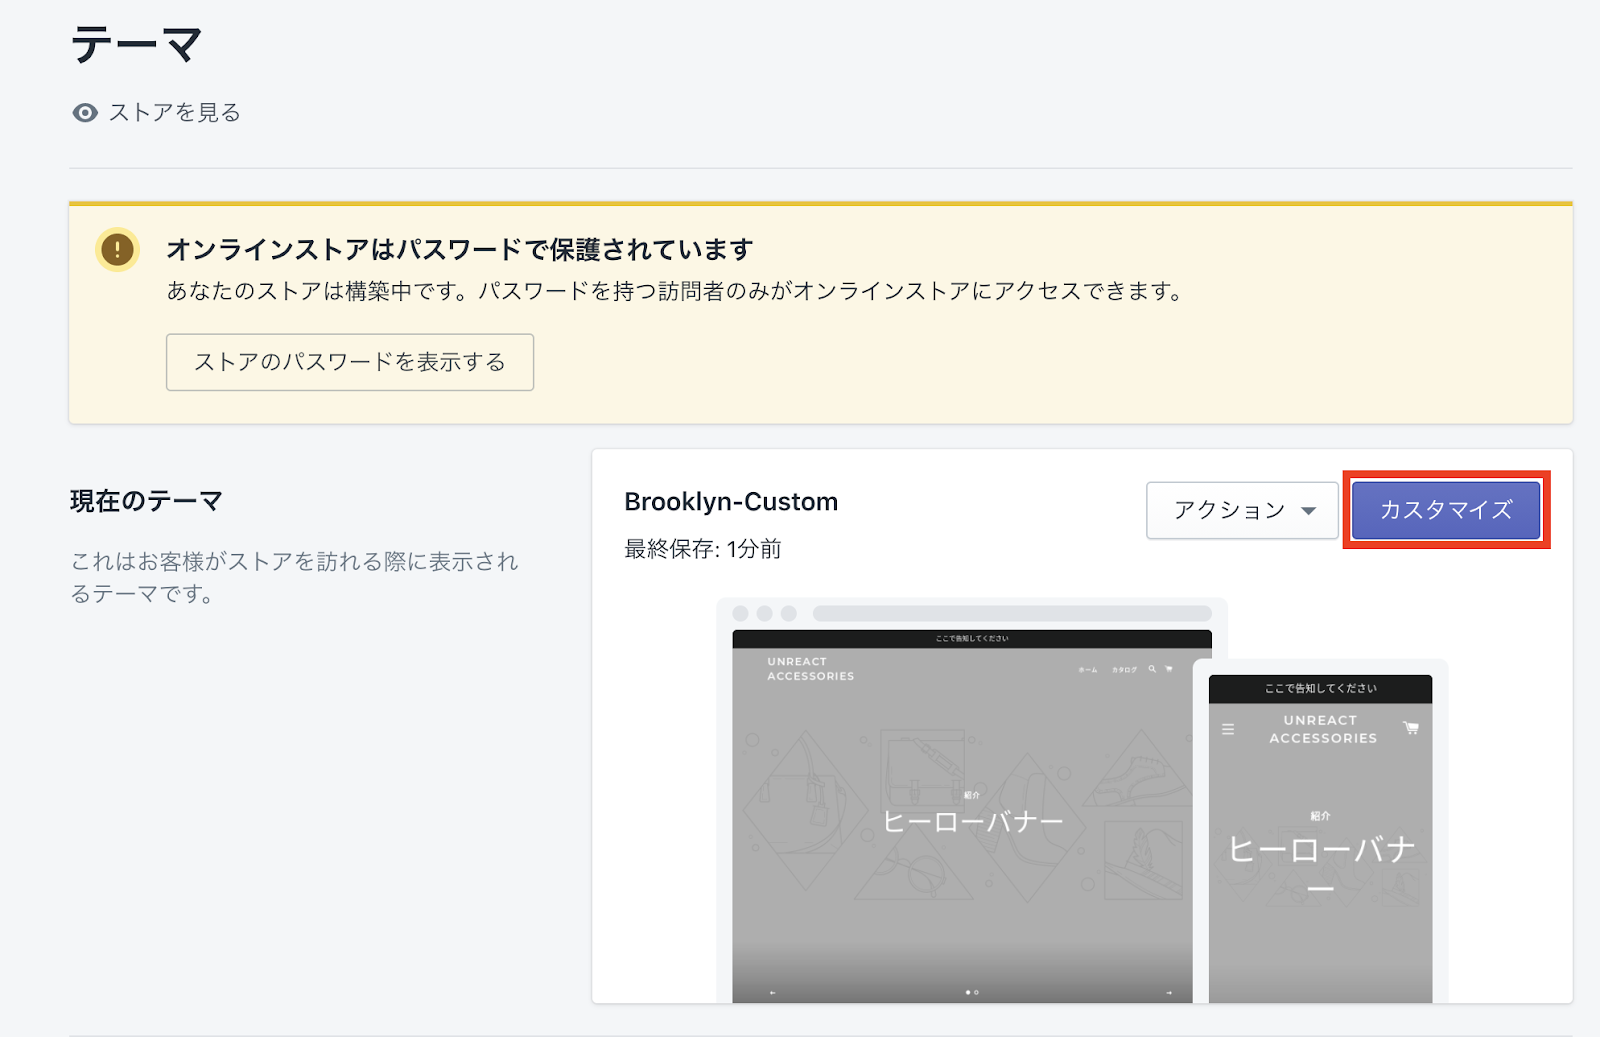The width and height of the screenshot is (1600, 1037).
Task: Select the first slideshow dot indicator
Action: point(968,992)
